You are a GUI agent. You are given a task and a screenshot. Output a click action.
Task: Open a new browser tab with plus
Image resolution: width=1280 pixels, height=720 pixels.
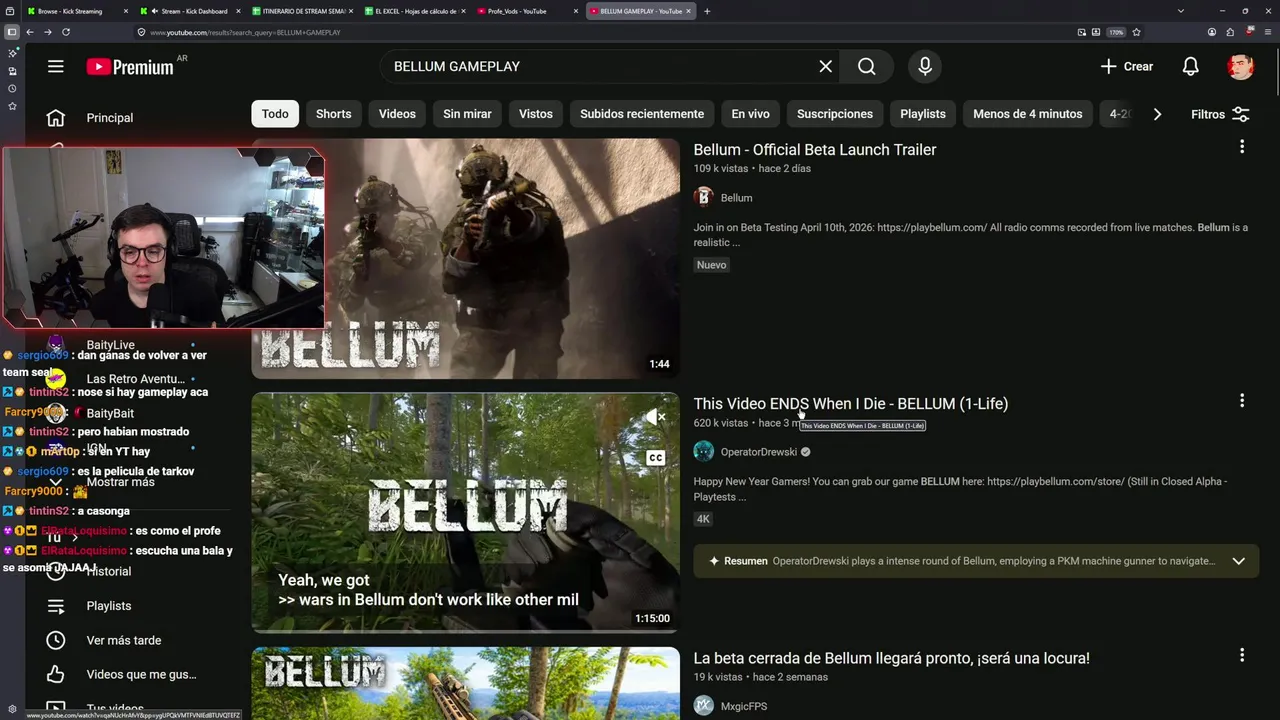[707, 11]
